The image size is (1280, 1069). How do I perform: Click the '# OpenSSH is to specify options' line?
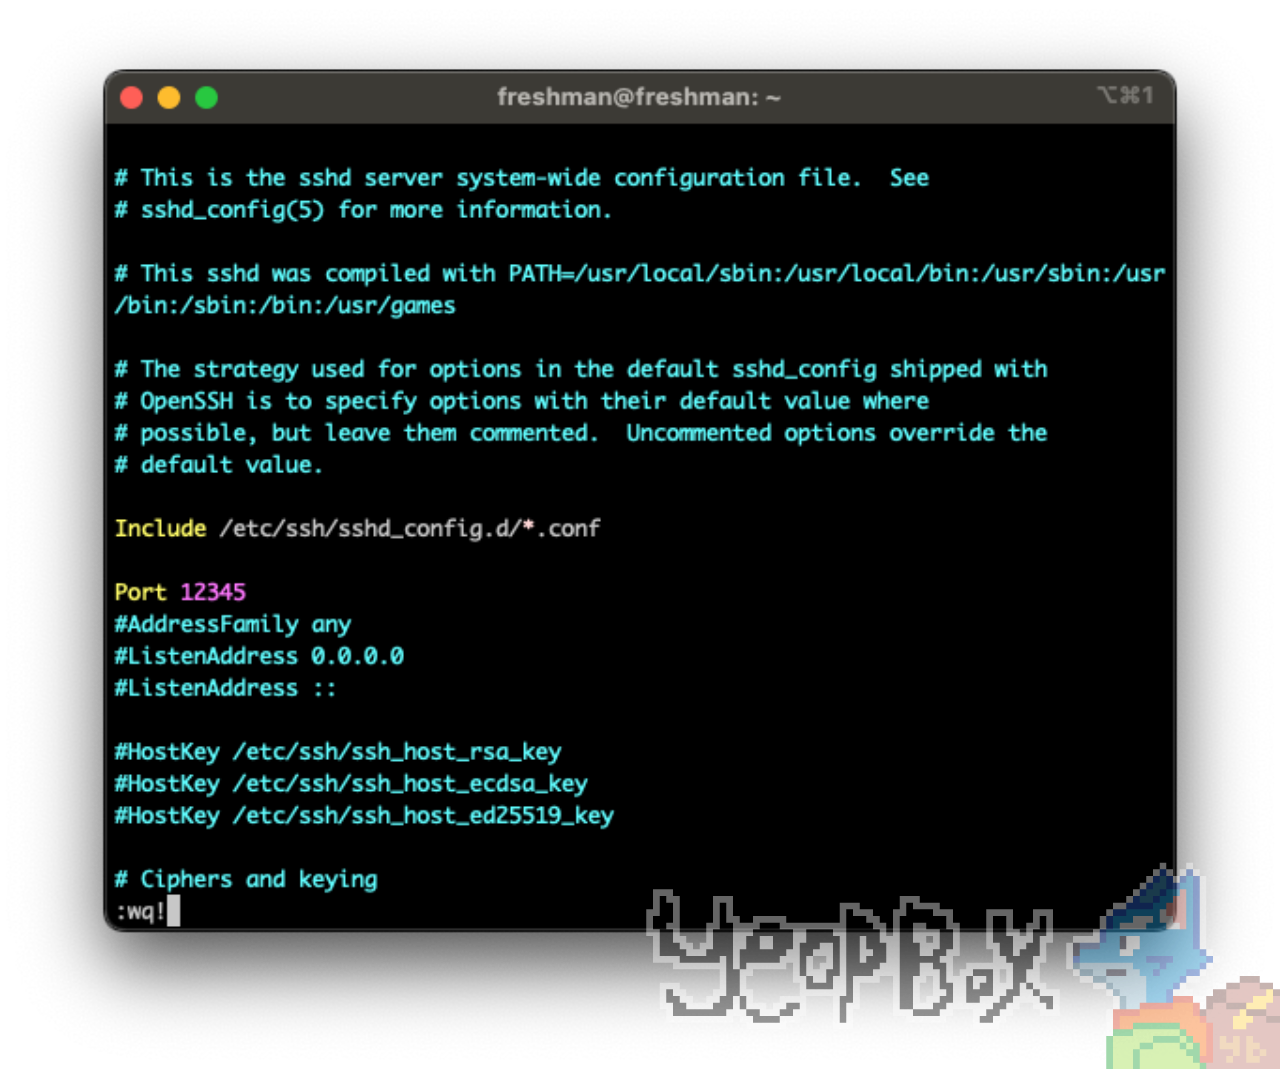click(522, 402)
